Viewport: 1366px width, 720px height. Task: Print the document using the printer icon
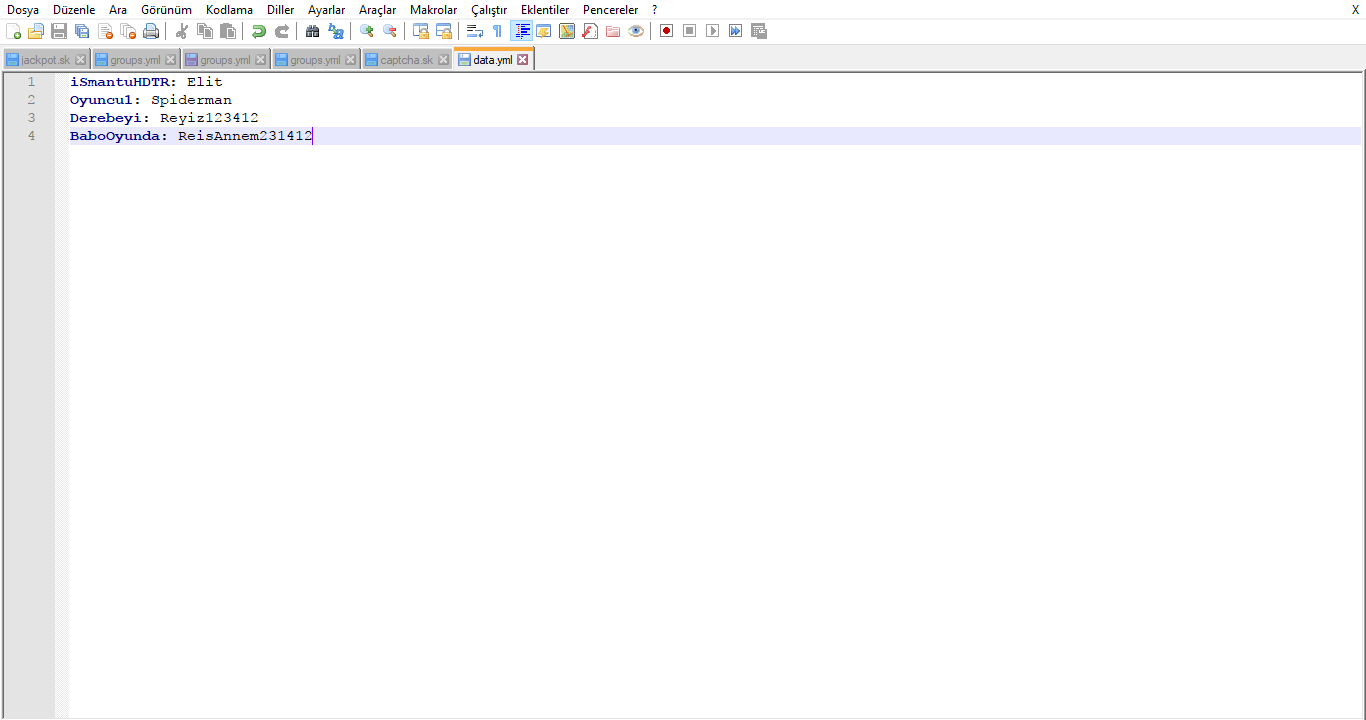pyautogui.click(x=151, y=31)
